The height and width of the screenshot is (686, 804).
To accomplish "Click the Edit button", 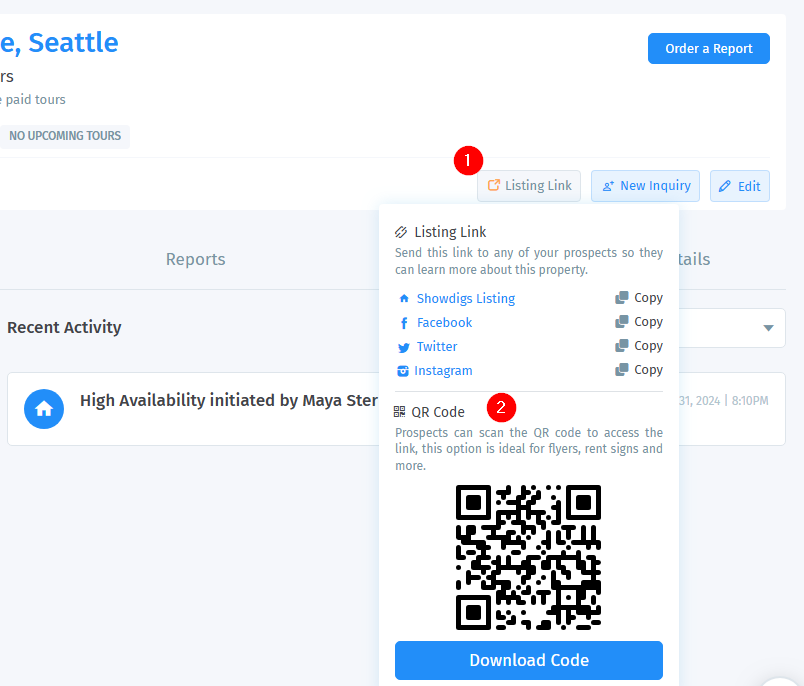I will click(x=739, y=186).
